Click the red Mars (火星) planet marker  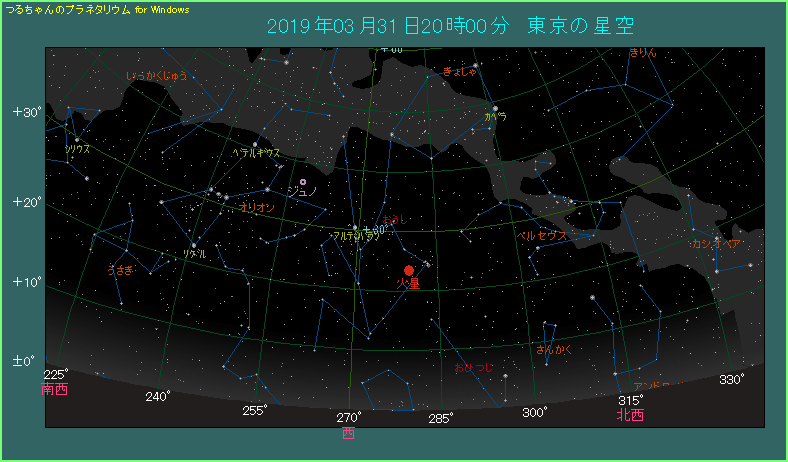point(409,270)
